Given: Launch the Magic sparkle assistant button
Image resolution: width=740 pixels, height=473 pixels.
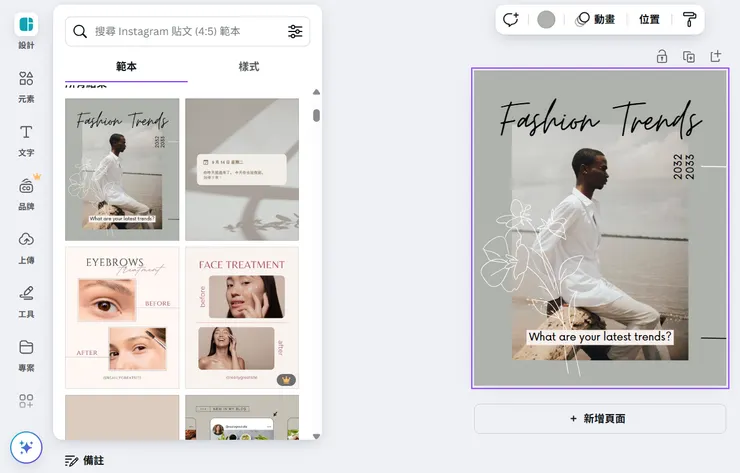Looking at the screenshot, I should pyautogui.click(x=26, y=447).
